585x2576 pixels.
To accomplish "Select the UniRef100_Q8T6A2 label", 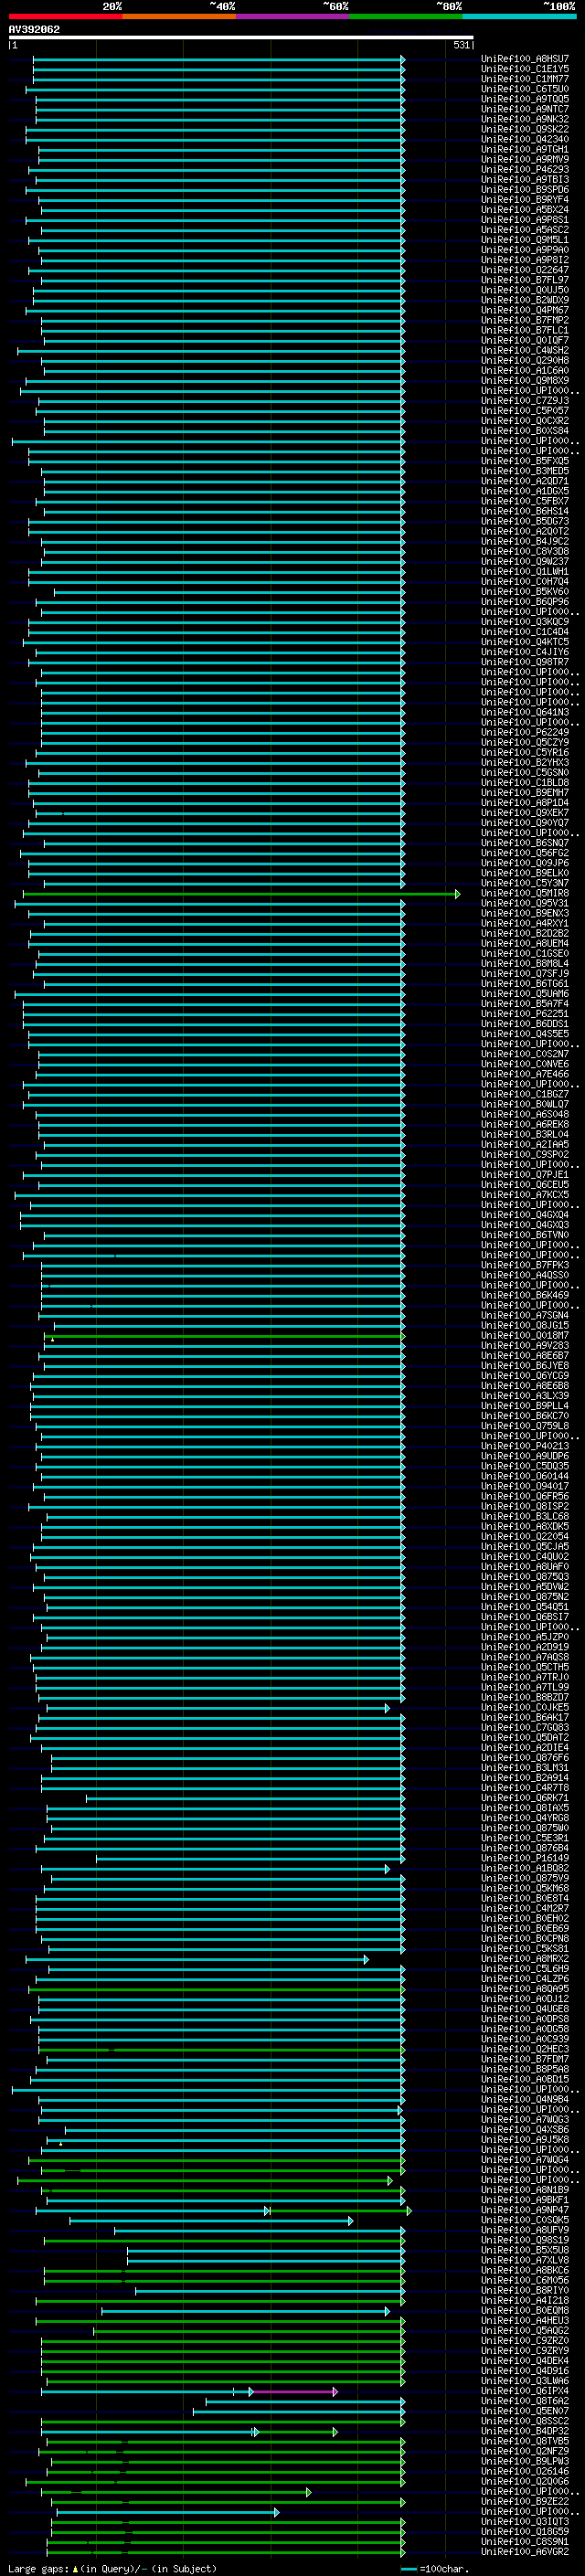I will (x=525, y=2401).
